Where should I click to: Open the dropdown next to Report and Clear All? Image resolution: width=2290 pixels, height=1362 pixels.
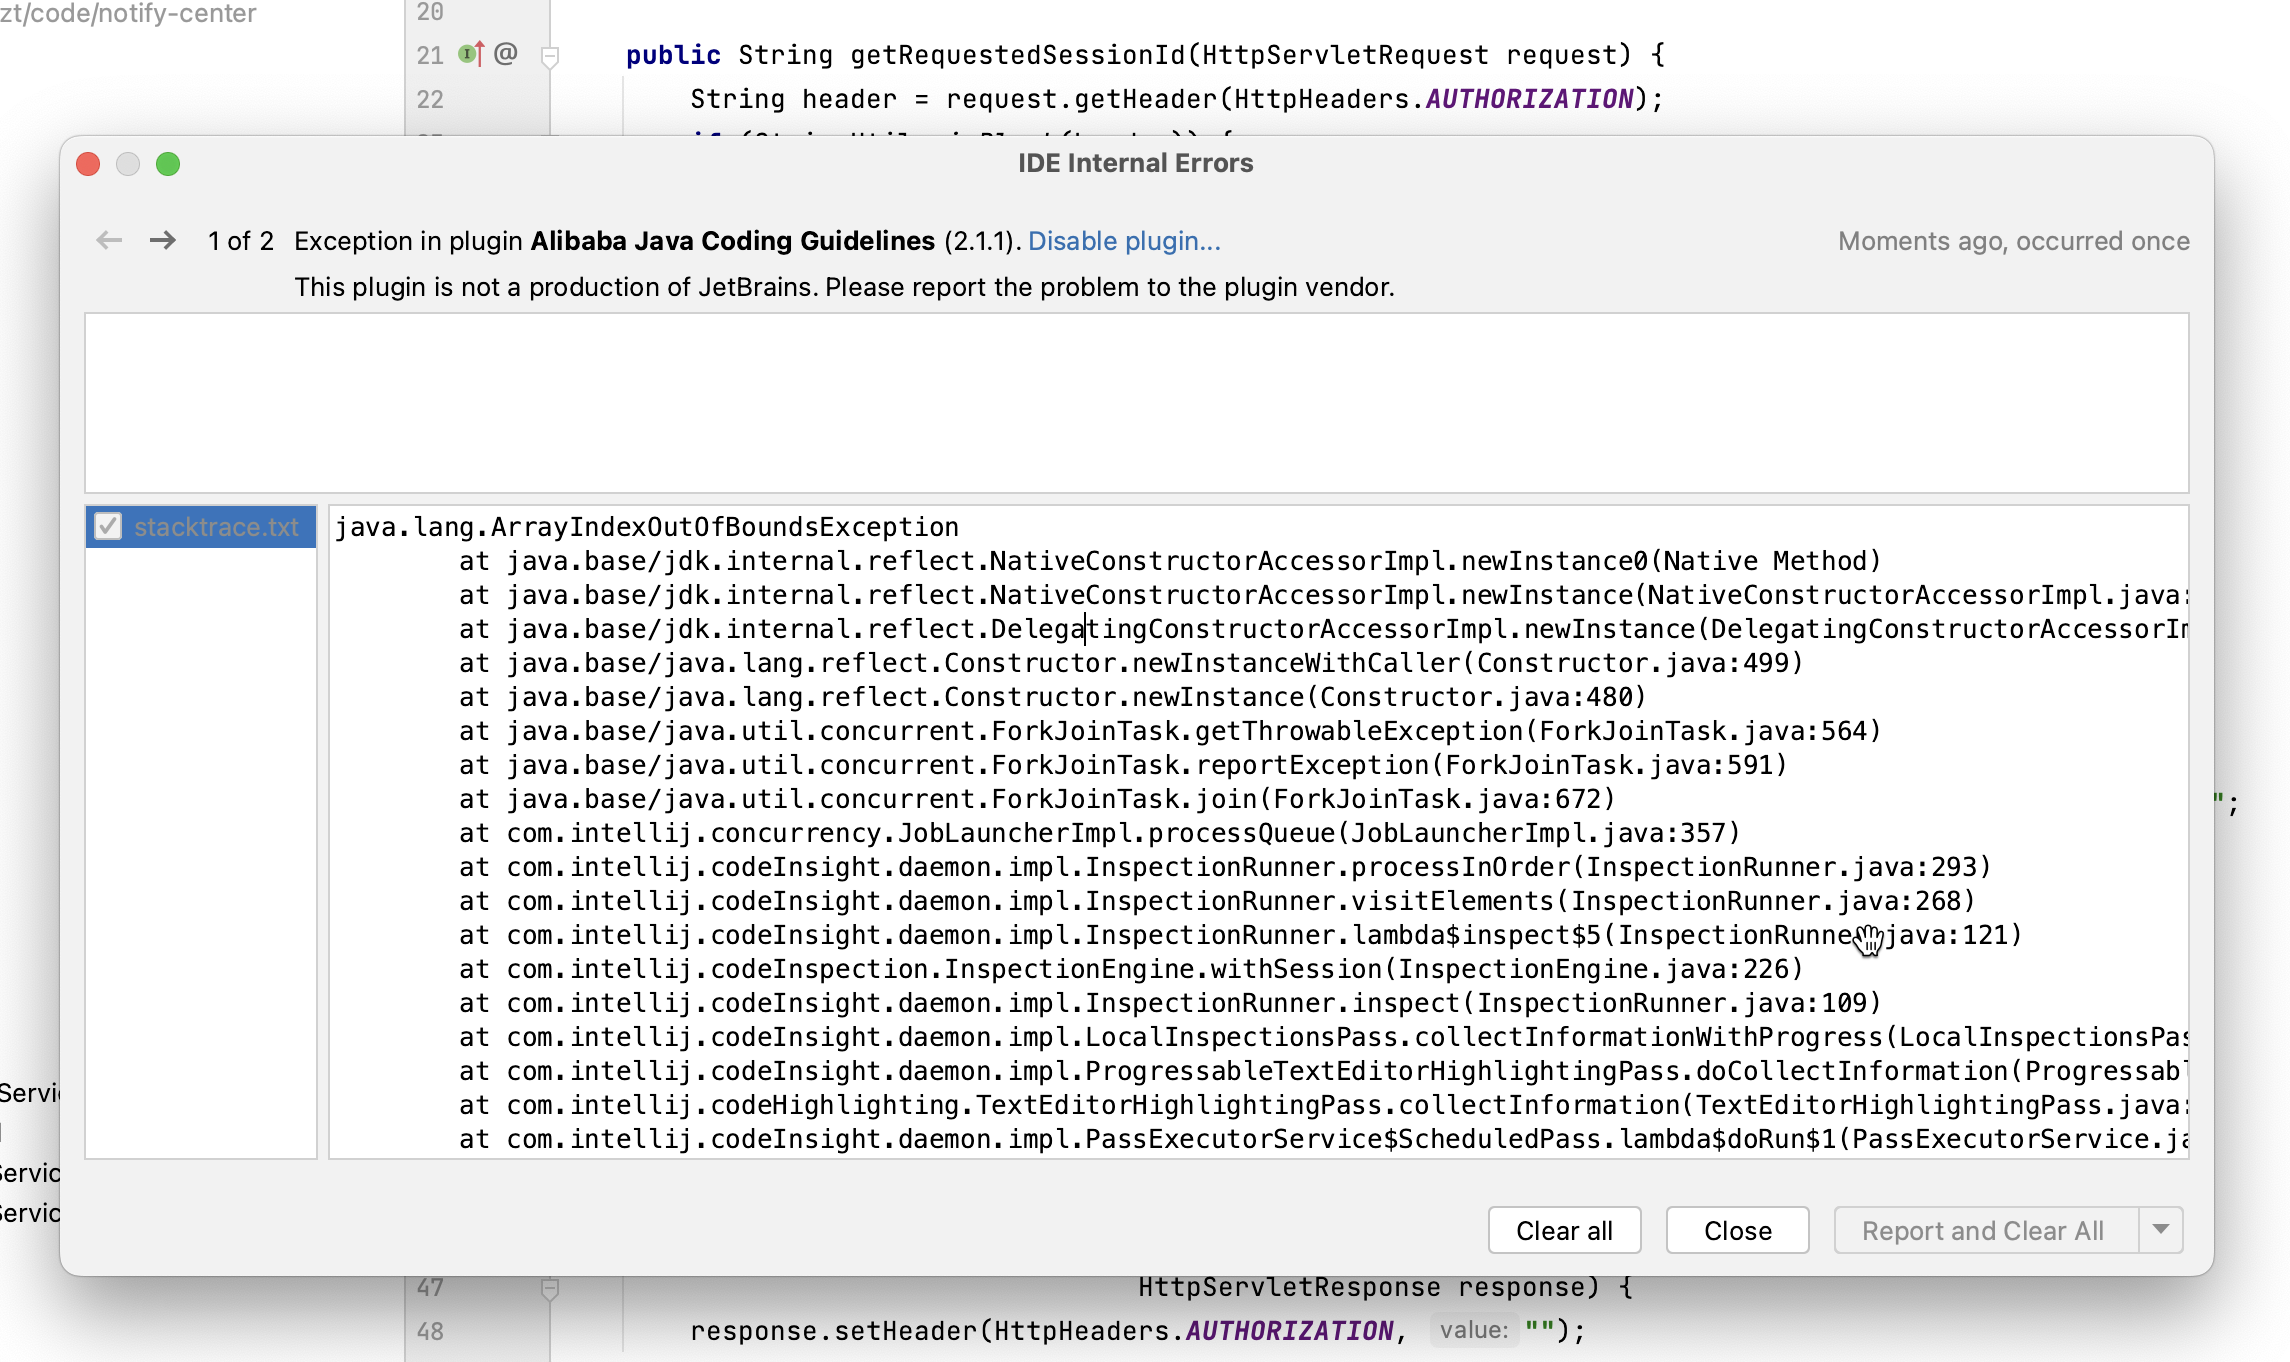point(2162,1230)
